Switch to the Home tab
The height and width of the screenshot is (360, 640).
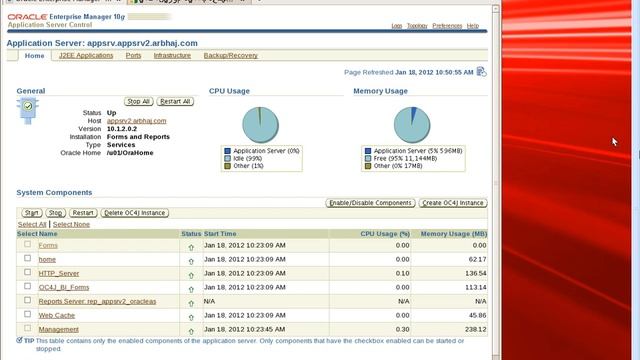pos(34,56)
